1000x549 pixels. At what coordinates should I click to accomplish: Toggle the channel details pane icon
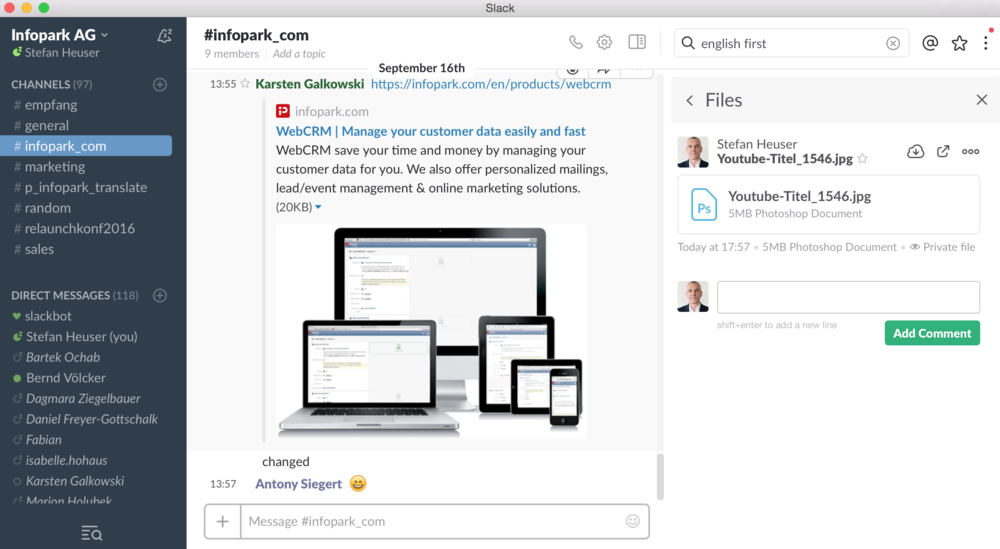click(x=637, y=42)
